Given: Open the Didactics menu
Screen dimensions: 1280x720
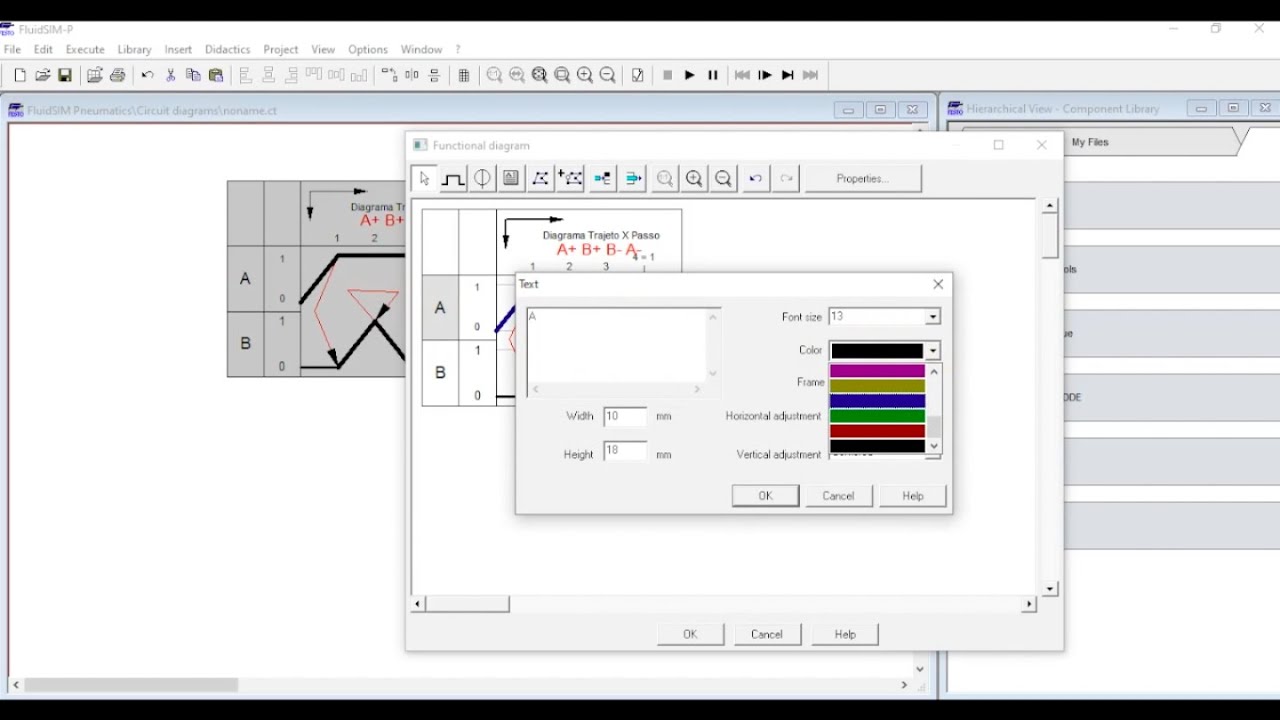Looking at the screenshot, I should tap(227, 49).
